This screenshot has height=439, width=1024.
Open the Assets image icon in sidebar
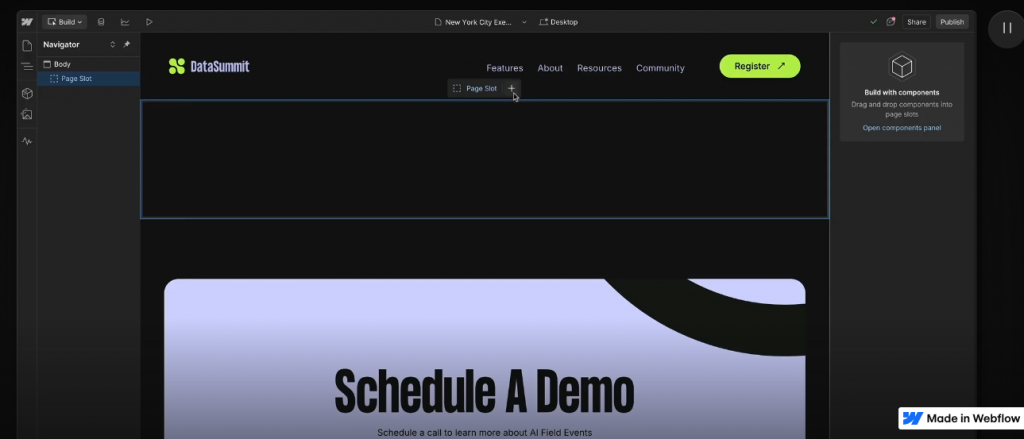(x=27, y=114)
